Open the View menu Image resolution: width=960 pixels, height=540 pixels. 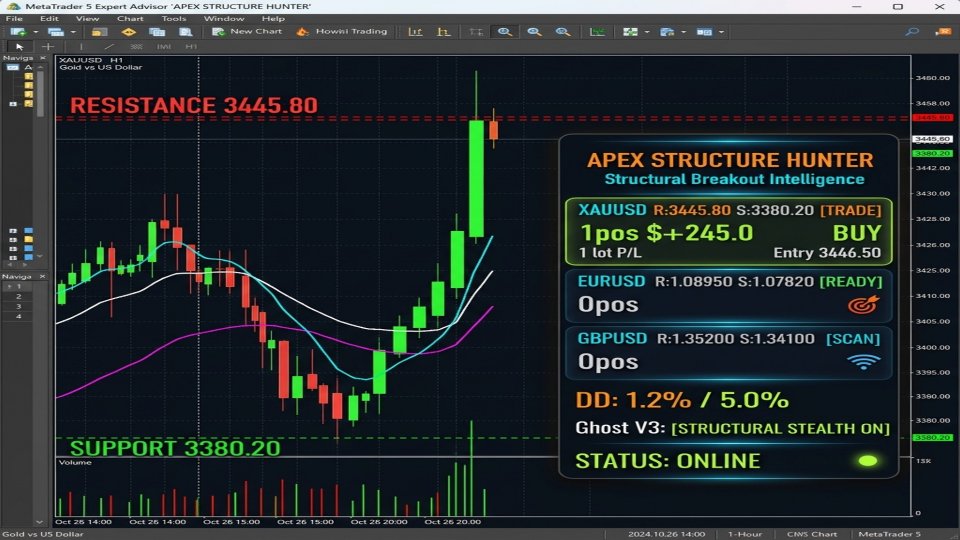pyautogui.click(x=88, y=18)
